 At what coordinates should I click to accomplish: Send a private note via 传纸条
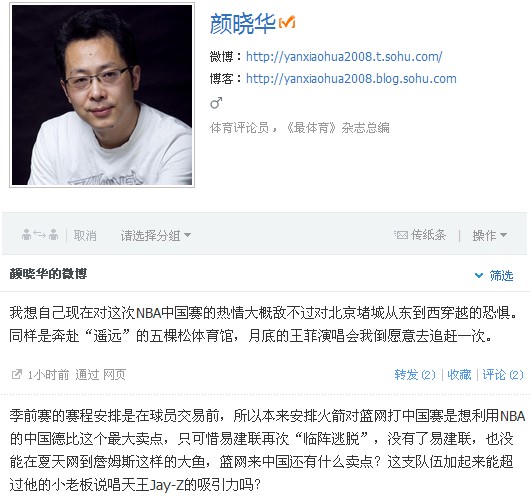[420, 235]
